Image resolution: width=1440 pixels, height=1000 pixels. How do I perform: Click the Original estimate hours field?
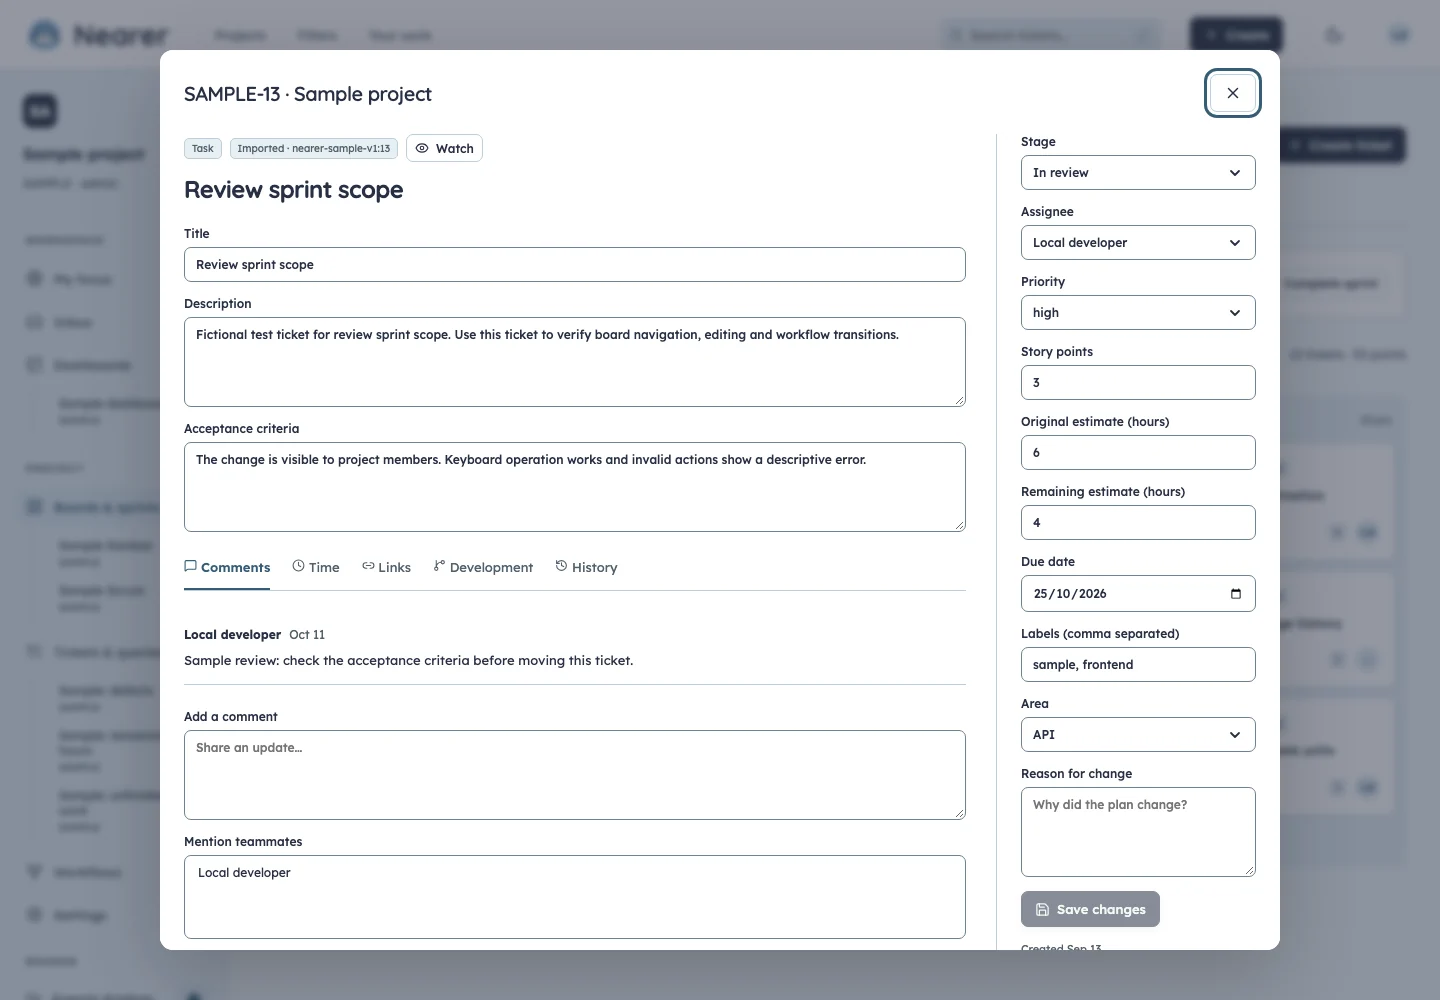[x=1138, y=453]
